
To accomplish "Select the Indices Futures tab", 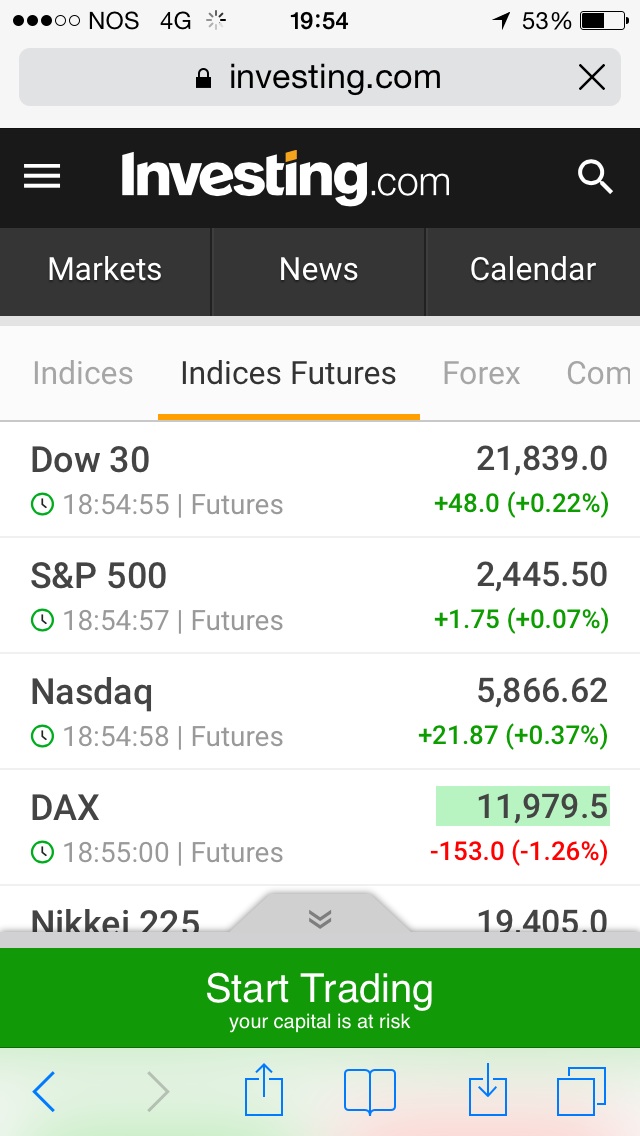I will [x=288, y=374].
